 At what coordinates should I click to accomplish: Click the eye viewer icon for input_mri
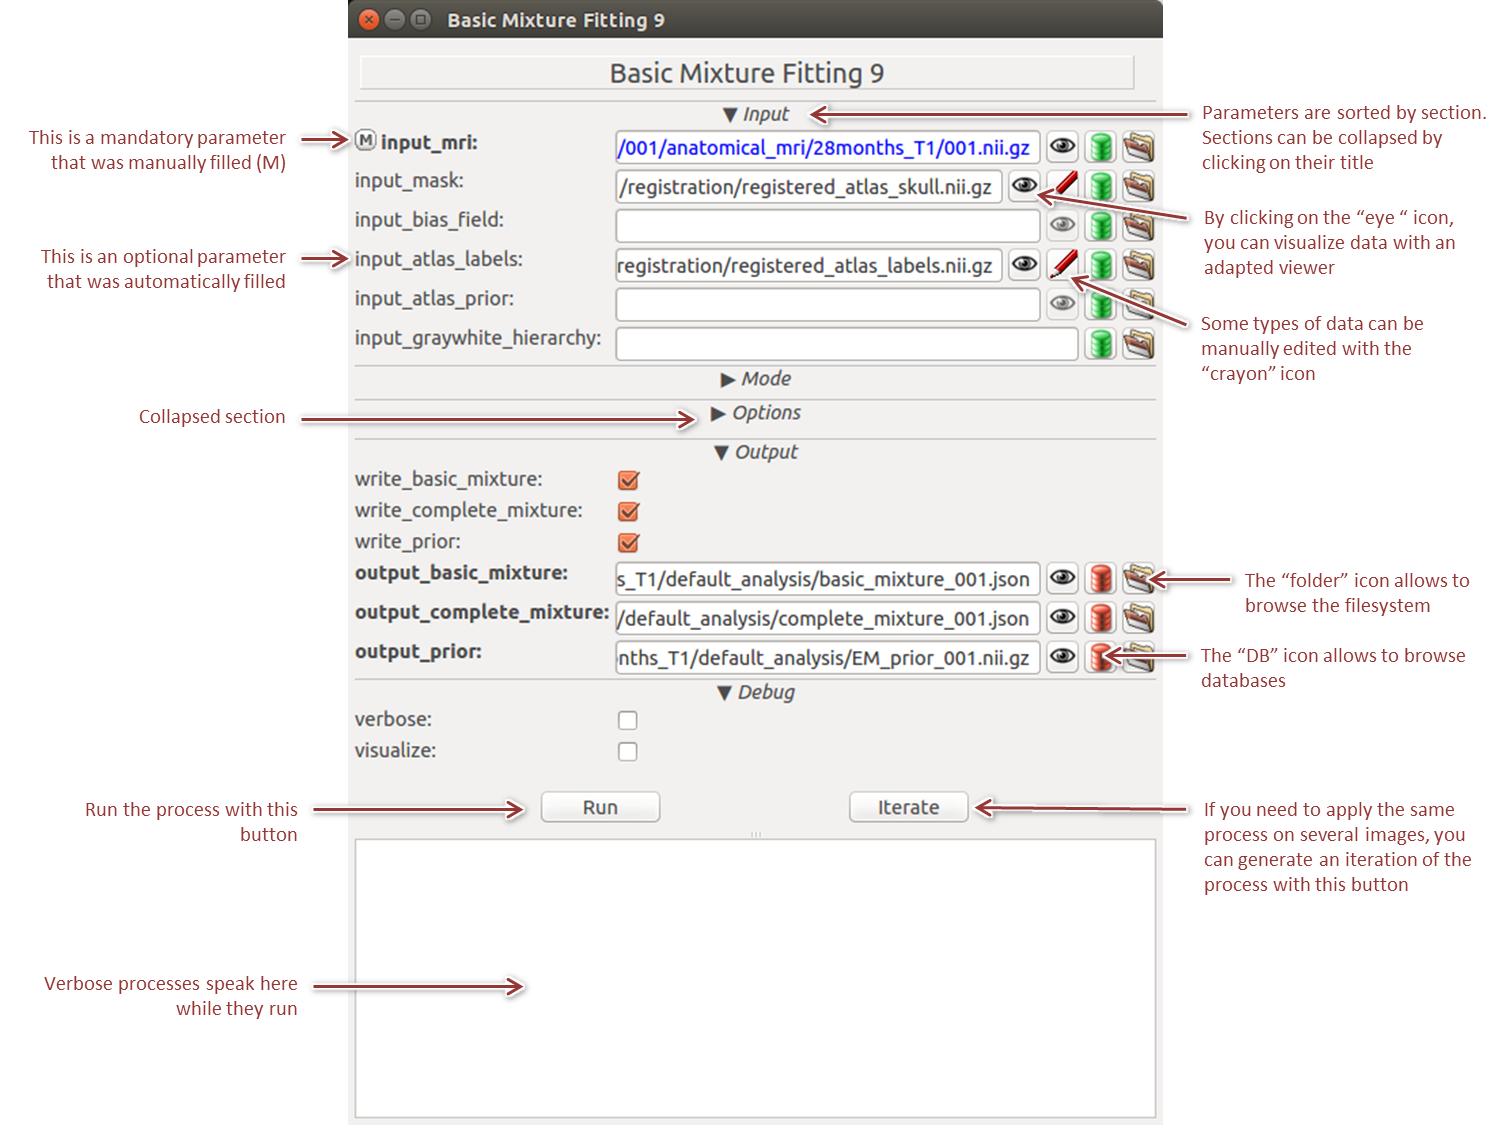click(x=1062, y=147)
